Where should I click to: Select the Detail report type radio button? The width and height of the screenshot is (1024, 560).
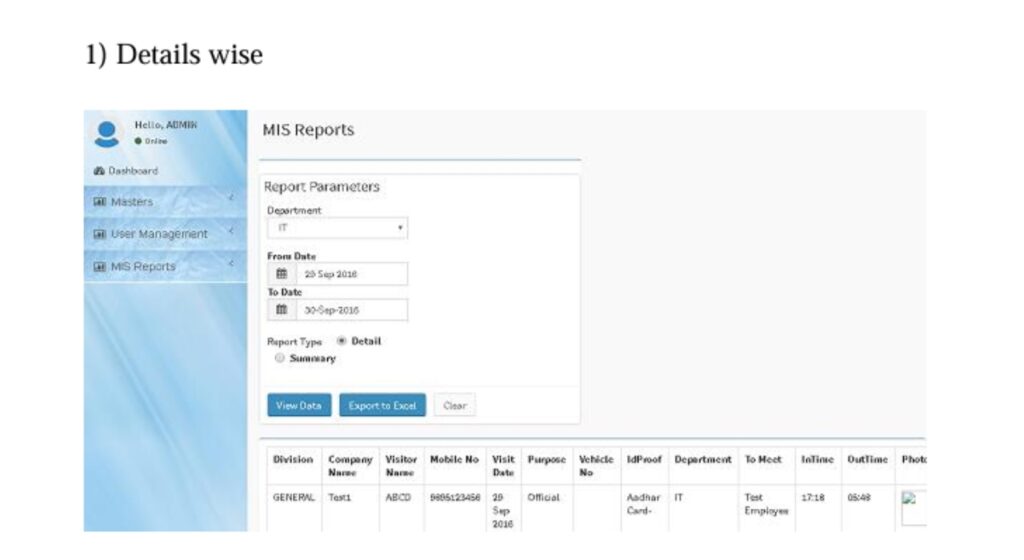(340, 341)
